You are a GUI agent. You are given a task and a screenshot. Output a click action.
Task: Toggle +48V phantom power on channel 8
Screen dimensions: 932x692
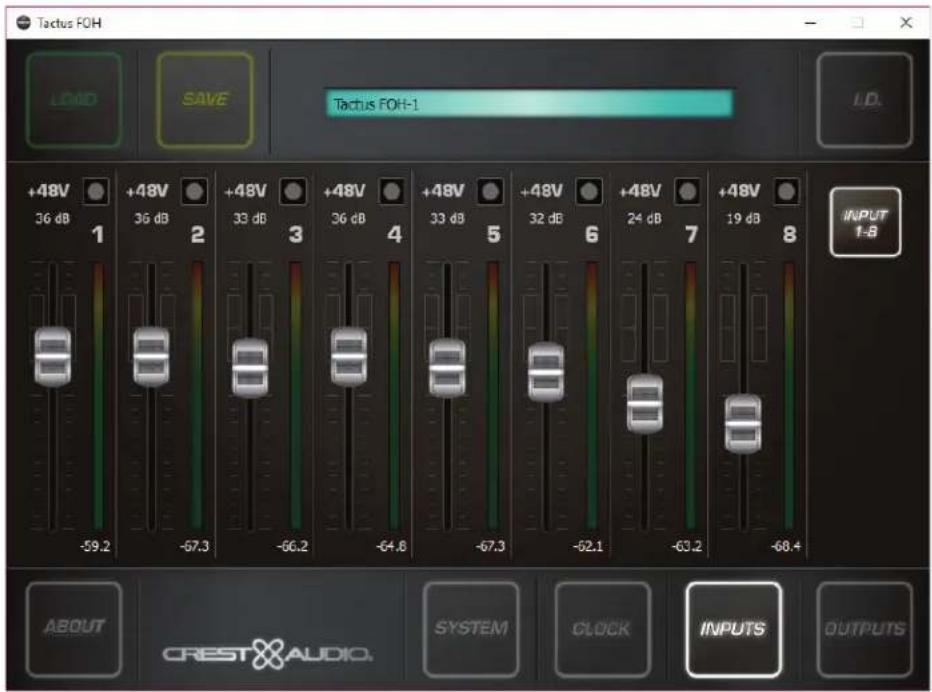click(786, 191)
